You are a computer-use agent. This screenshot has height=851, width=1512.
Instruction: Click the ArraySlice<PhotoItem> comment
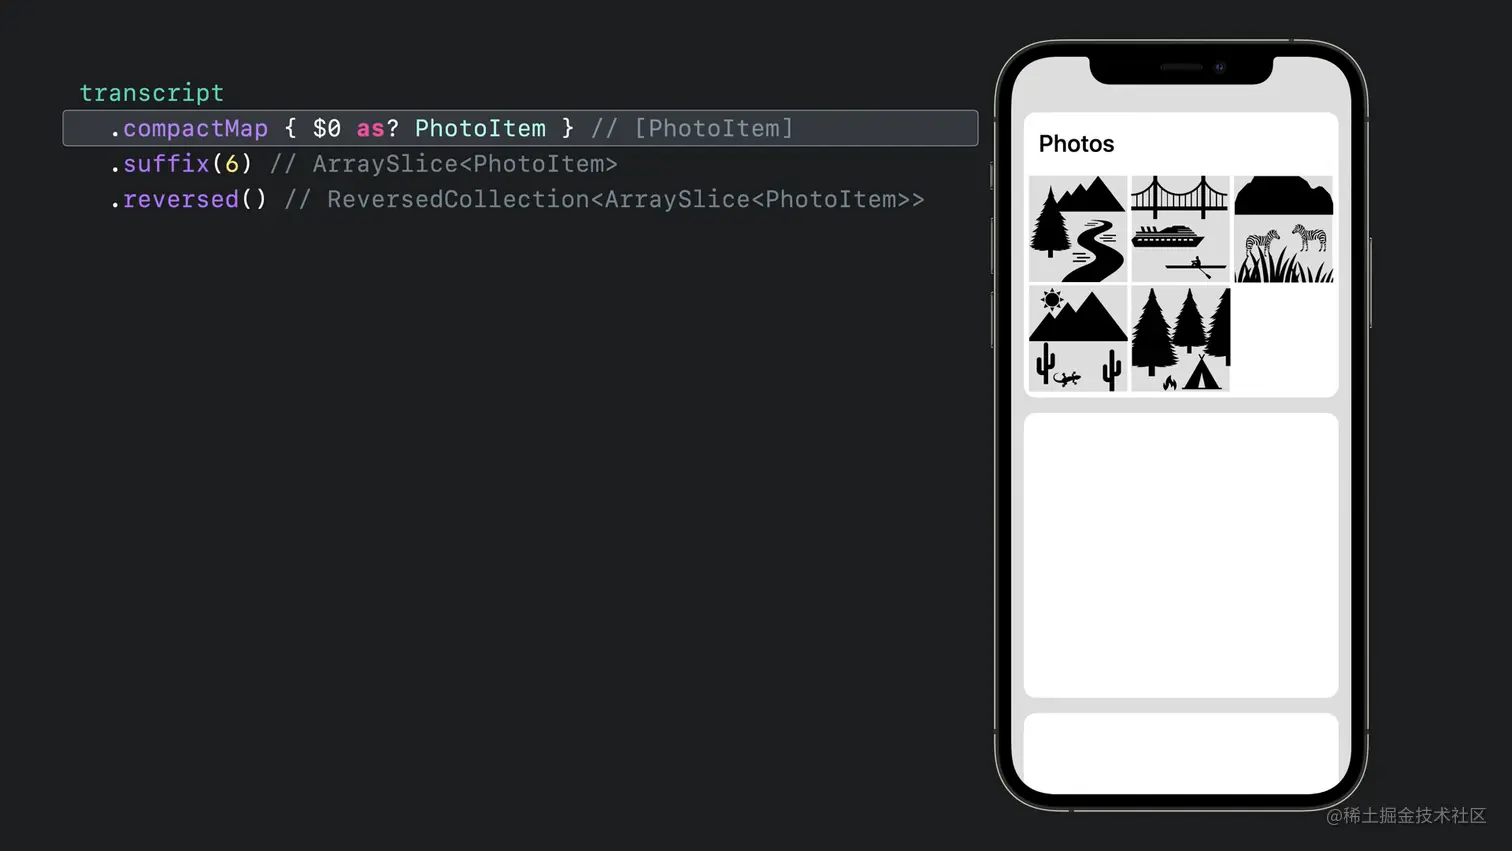(444, 164)
